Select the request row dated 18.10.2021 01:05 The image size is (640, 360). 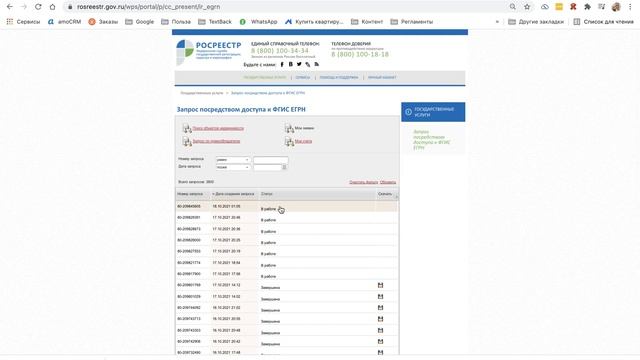(287, 207)
